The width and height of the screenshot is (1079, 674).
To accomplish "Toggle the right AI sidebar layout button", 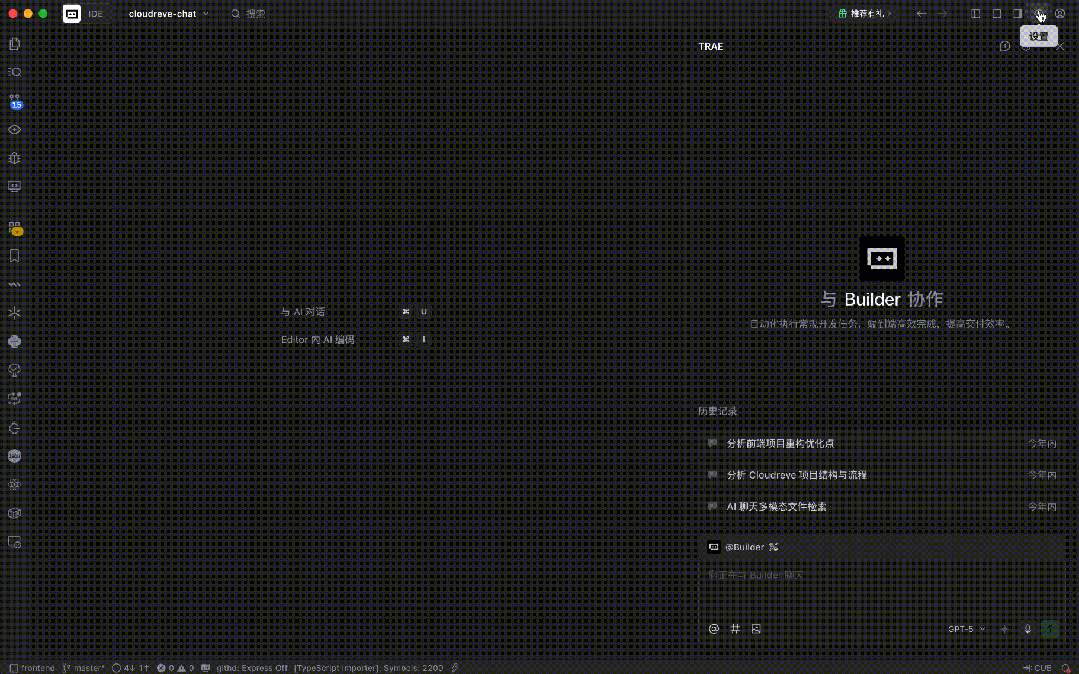I will [1018, 14].
